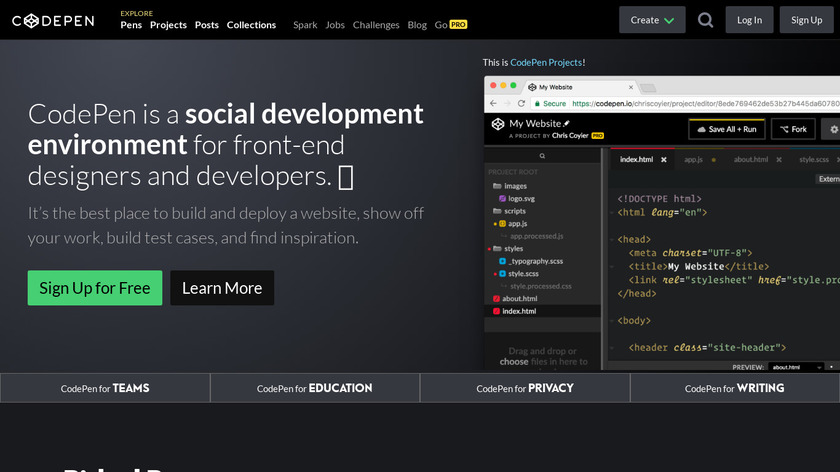Screen dimensions: 840x472
Task: Open settings gear in project editor
Action: tap(834, 129)
